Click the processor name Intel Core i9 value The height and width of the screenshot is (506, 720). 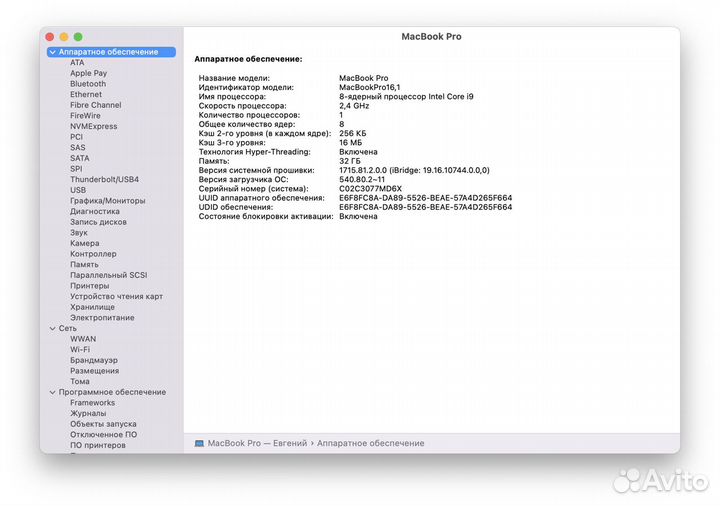point(406,96)
